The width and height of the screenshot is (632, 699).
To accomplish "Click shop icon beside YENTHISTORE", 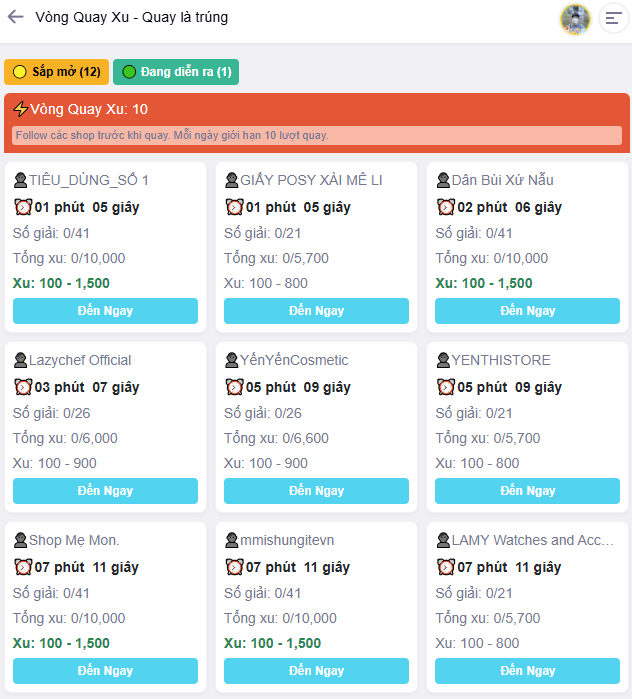I will click(443, 360).
